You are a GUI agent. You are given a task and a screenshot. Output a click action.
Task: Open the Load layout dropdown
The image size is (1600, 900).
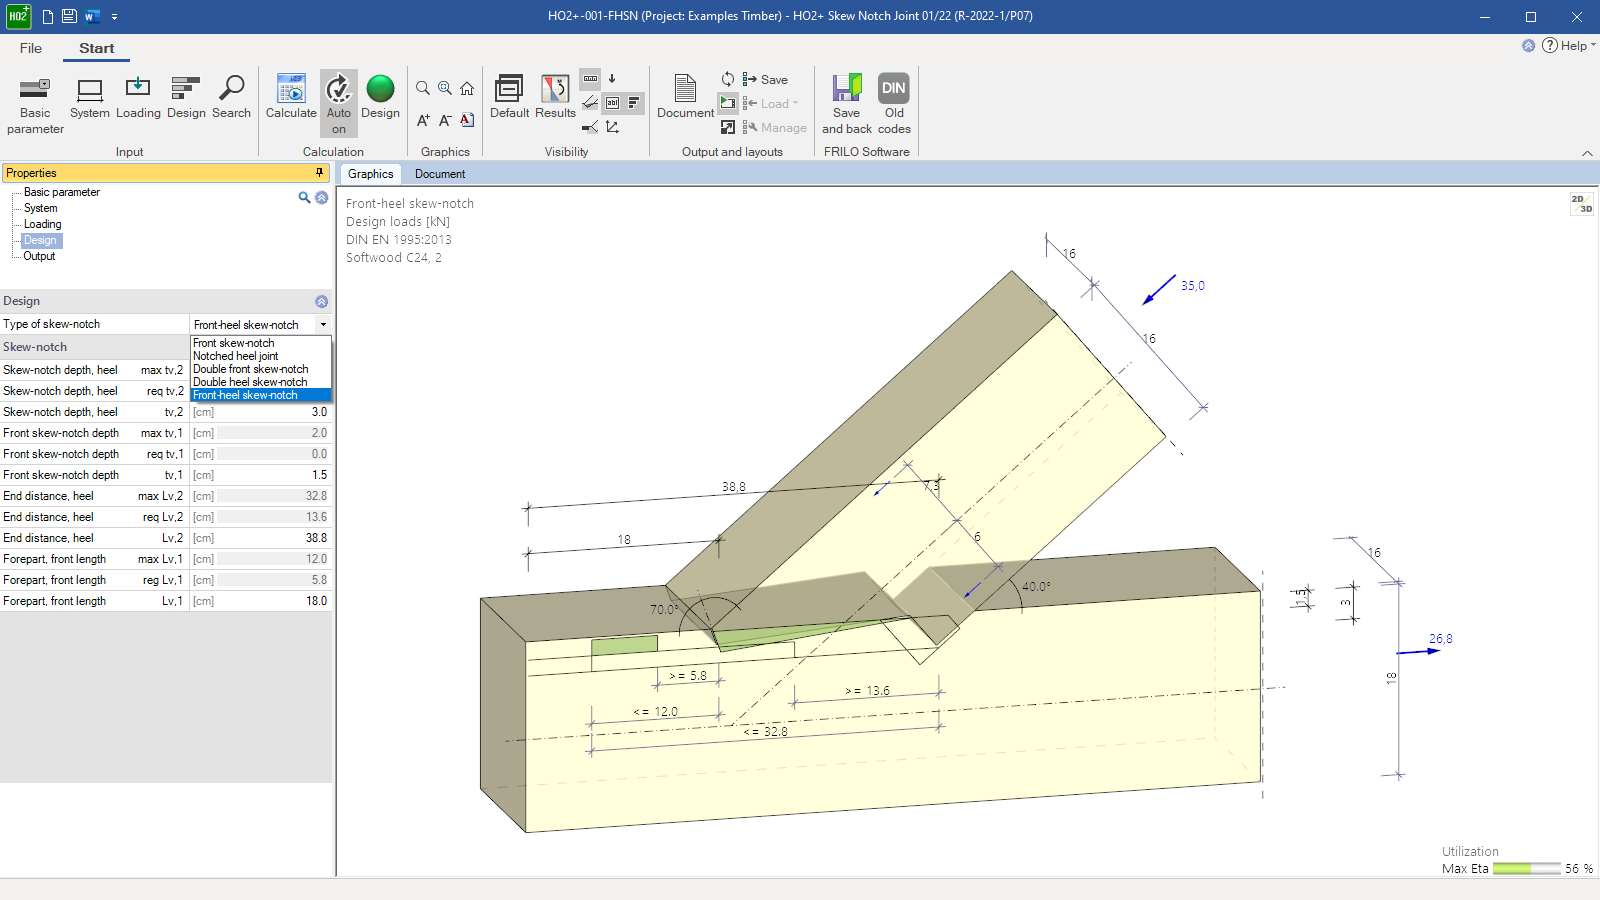click(x=770, y=104)
